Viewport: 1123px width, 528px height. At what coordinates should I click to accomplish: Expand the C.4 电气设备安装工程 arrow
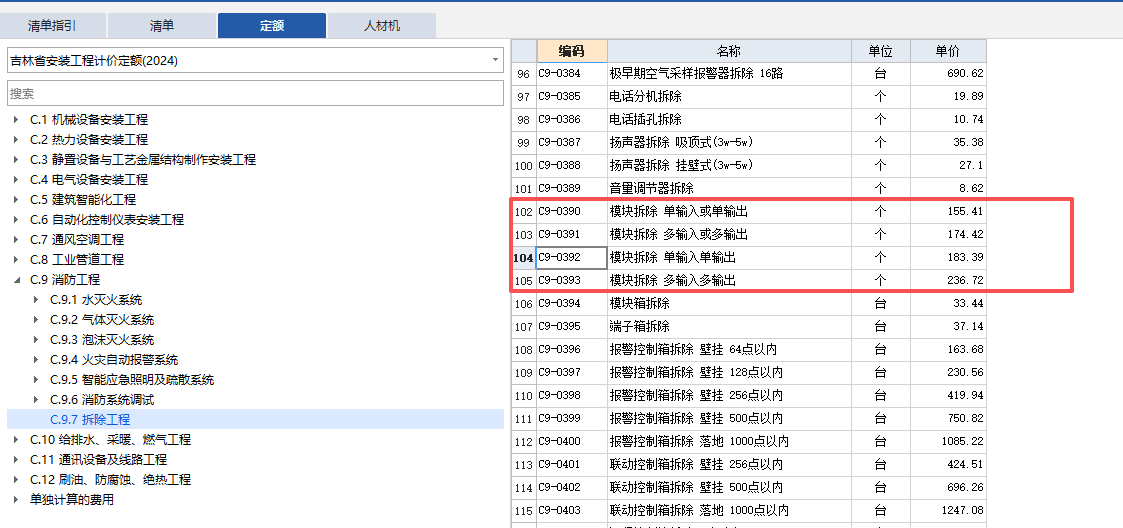[16, 180]
